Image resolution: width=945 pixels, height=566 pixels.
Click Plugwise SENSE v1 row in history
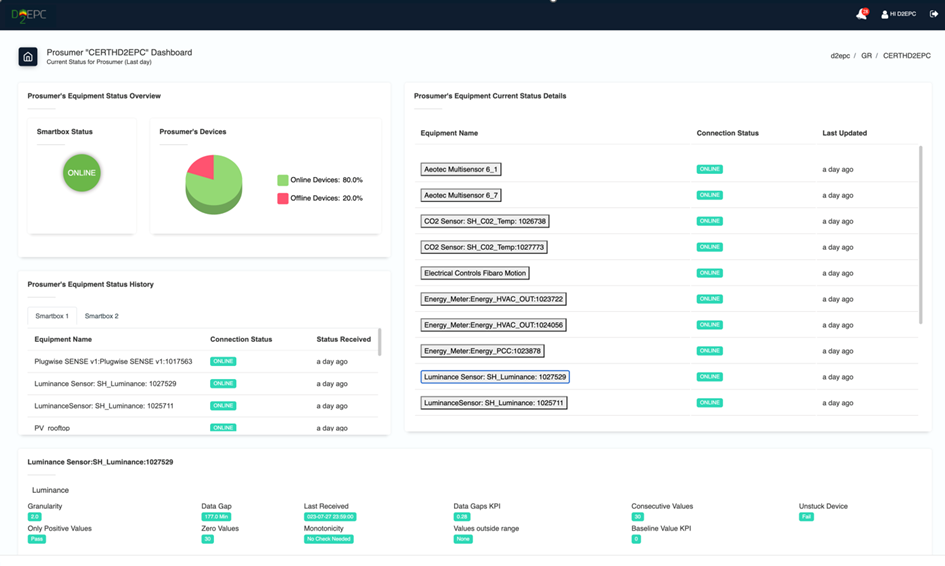(x=203, y=362)
